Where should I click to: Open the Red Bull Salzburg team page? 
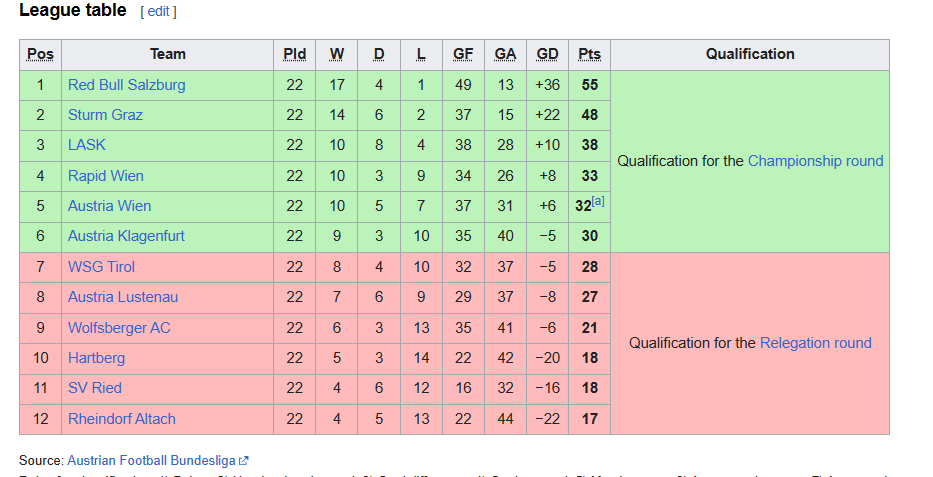point(127,85)
